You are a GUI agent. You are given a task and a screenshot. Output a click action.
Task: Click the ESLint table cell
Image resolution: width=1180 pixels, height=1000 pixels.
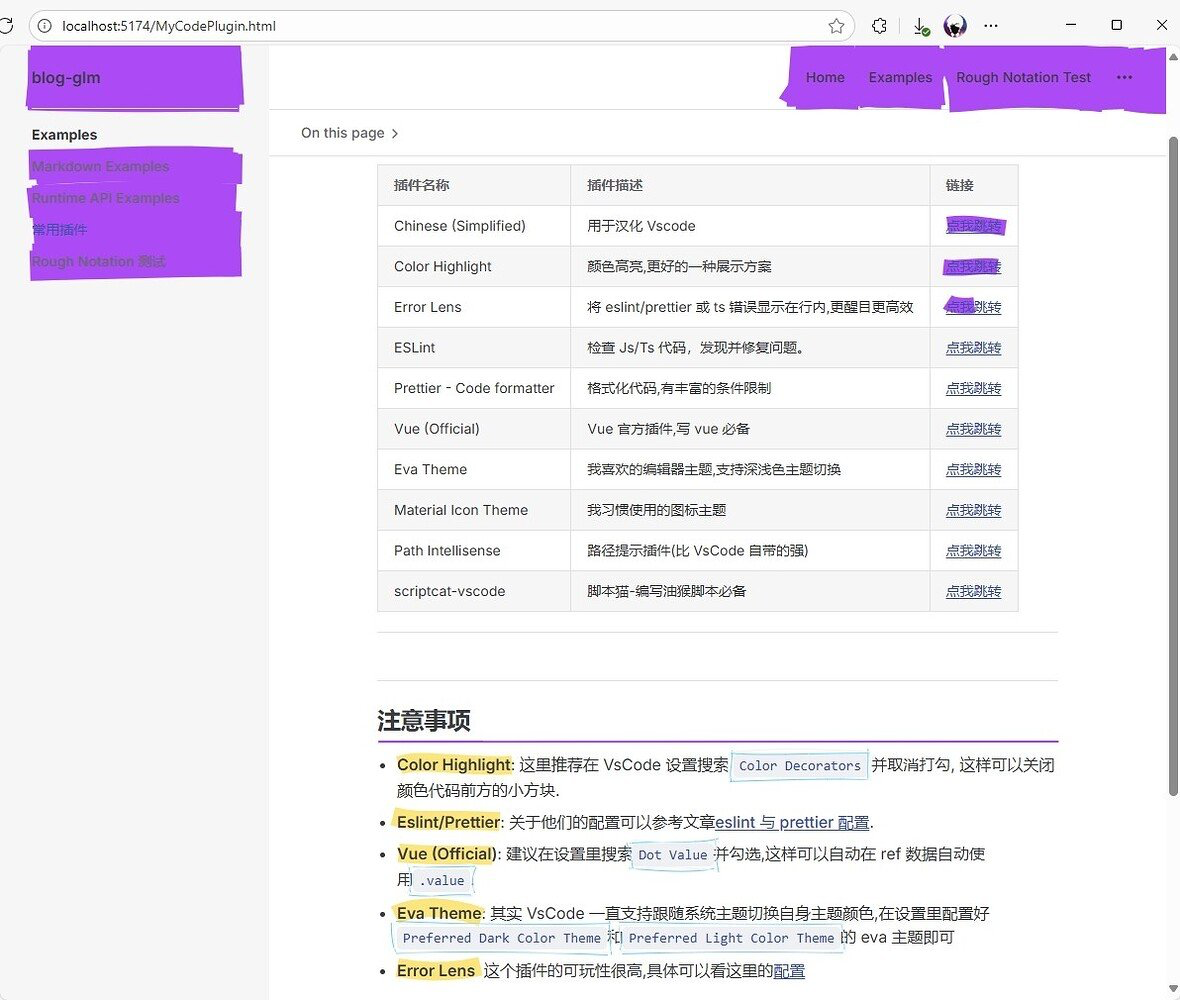pyautogui.click(x=474, y=348)
